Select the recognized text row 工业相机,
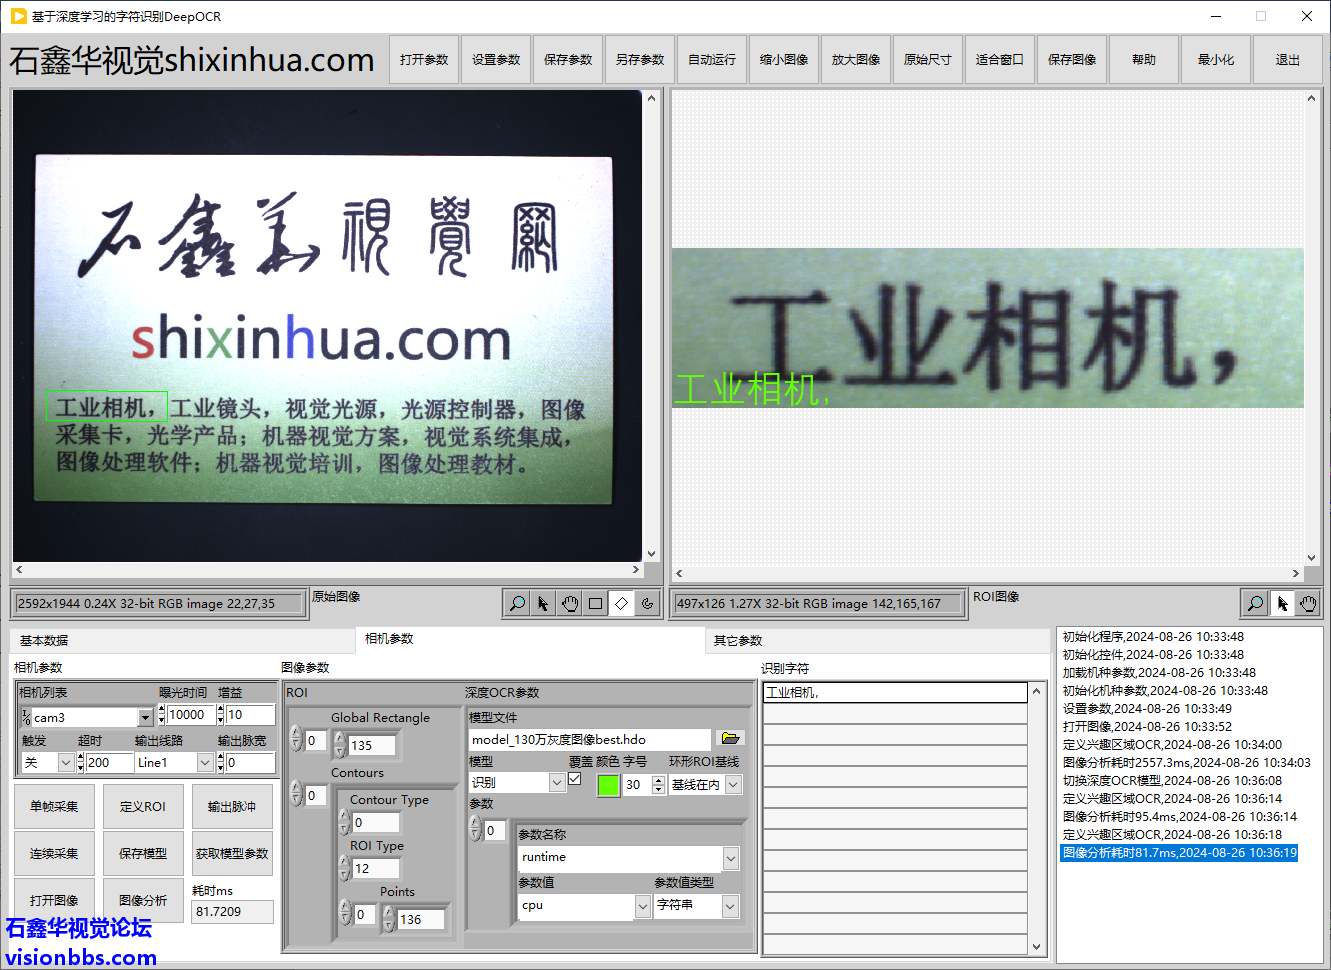Viewport: 1331px width, 970px height. (x=895, y=692)
